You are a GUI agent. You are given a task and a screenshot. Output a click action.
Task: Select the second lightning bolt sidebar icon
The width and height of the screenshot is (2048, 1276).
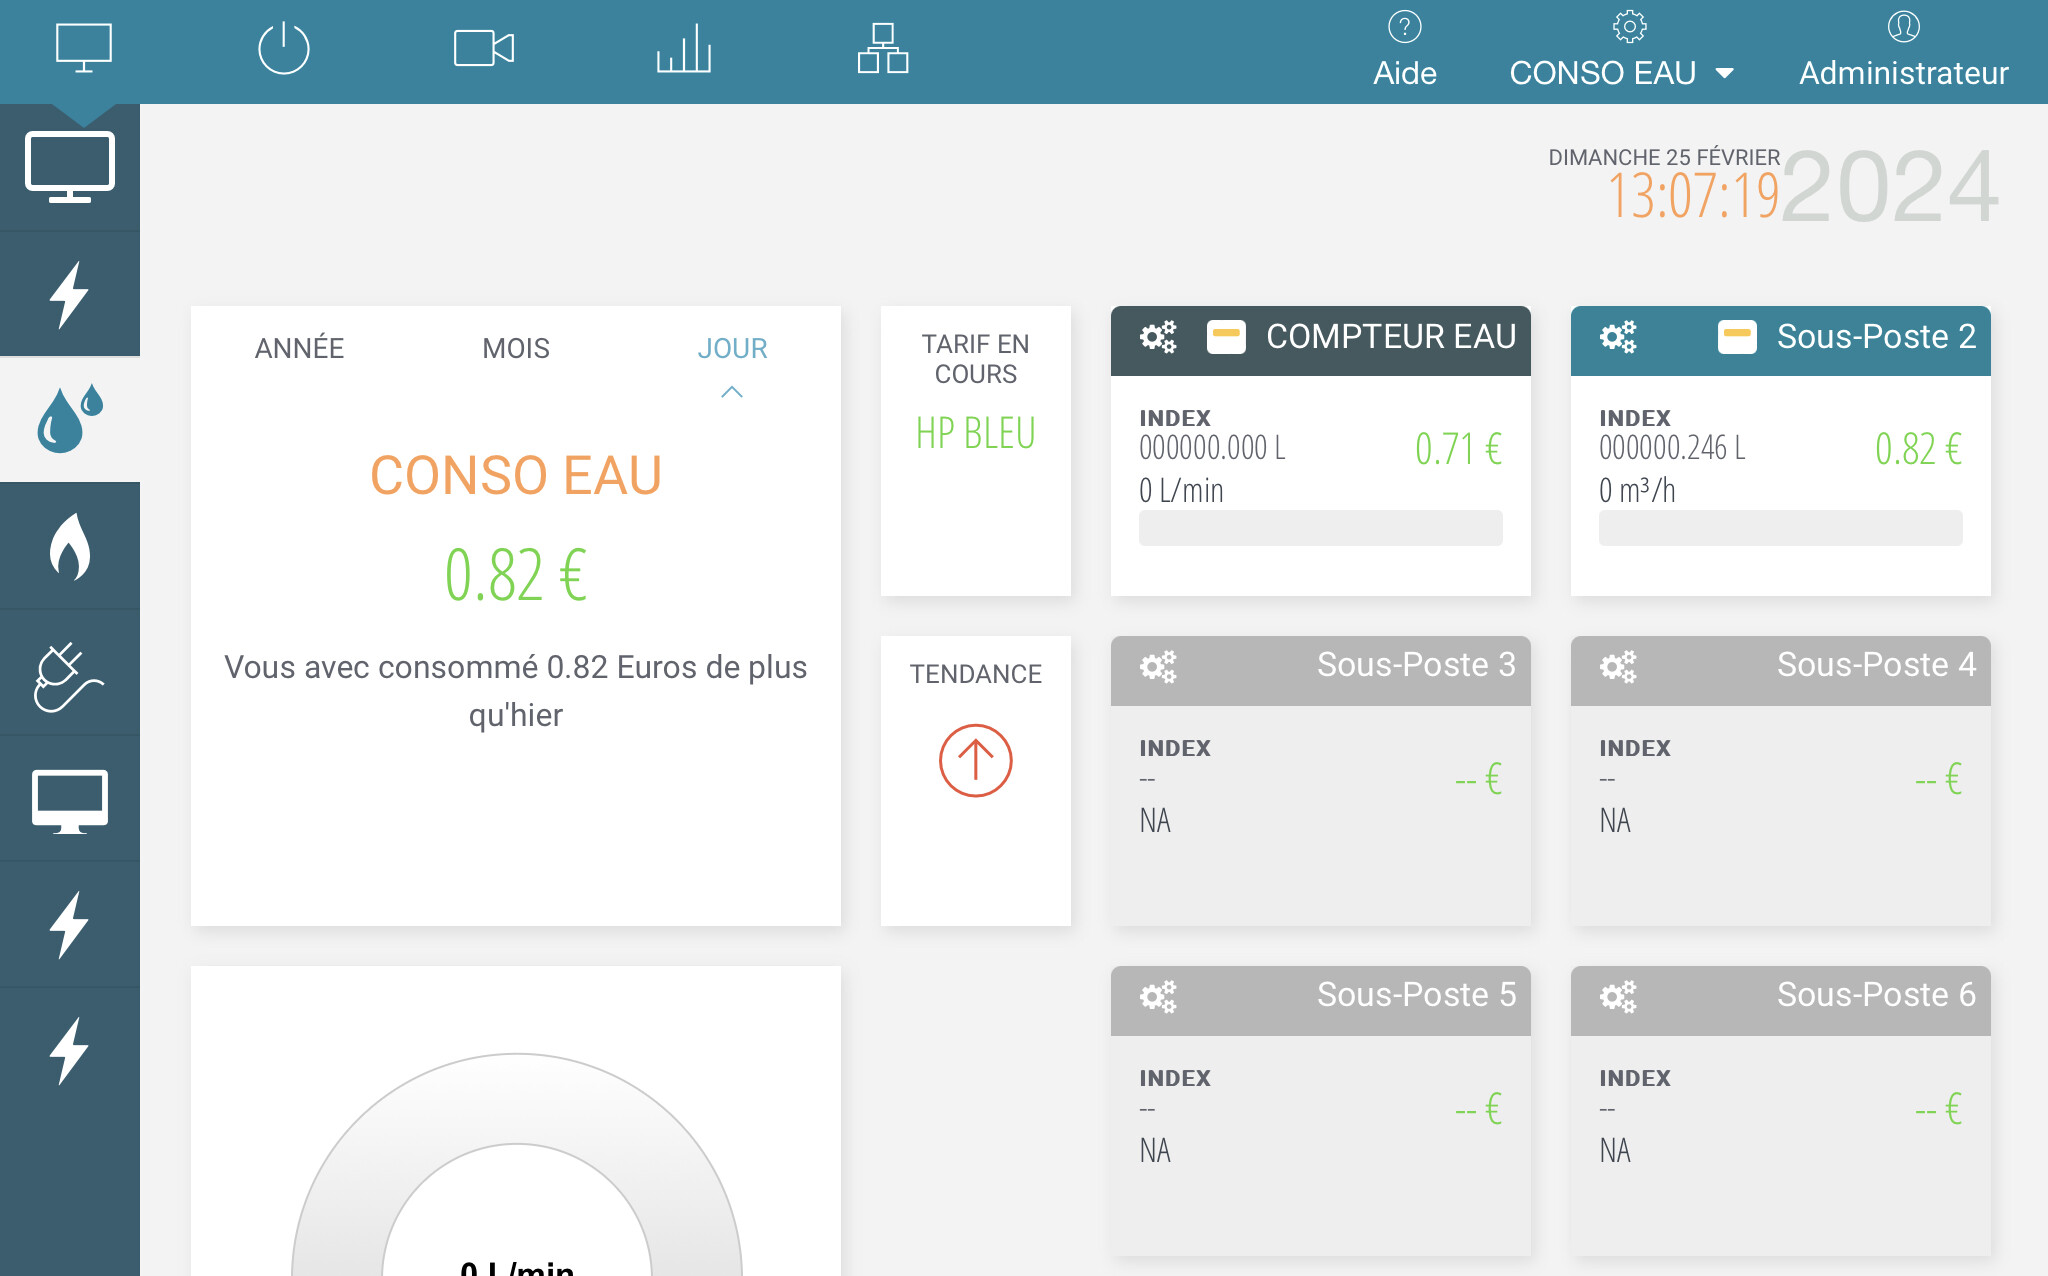click(70, 925)
